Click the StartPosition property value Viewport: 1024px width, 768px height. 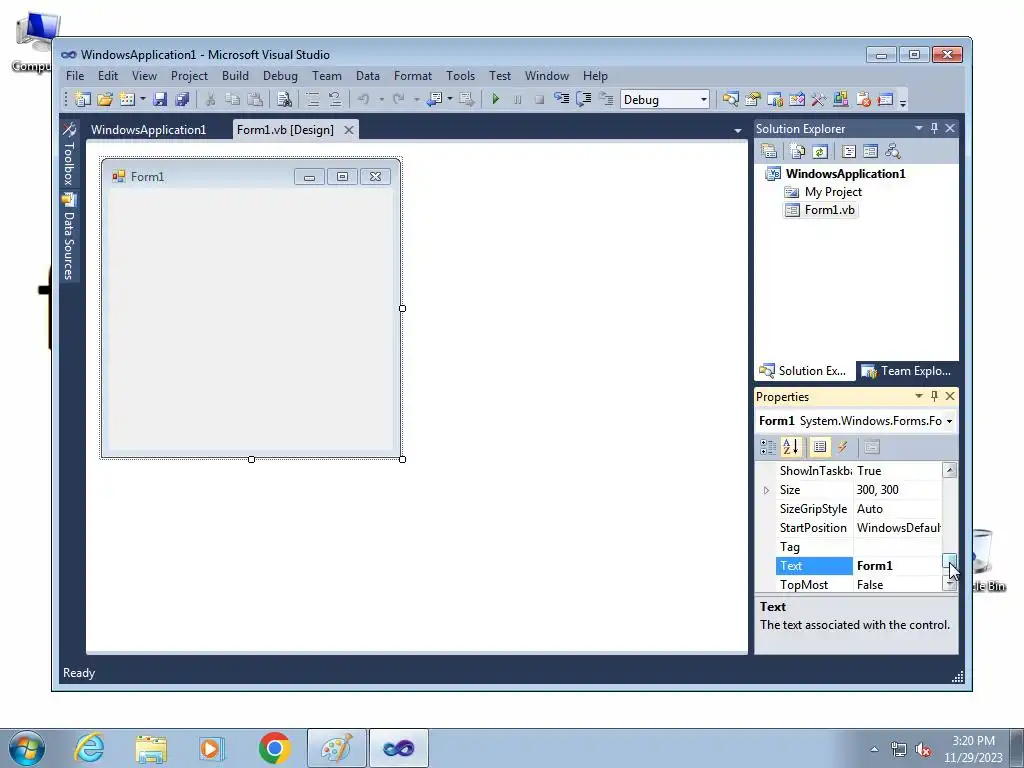click(x=897, y=528)
